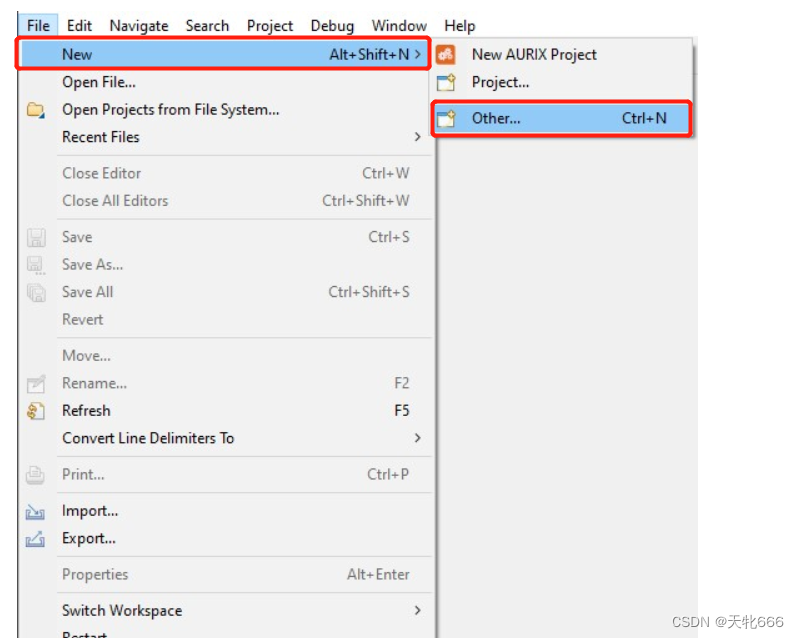The height and width of the screenshot is (638, 799).
Task: Open the Project menu
Action: (x=270, y=25)
